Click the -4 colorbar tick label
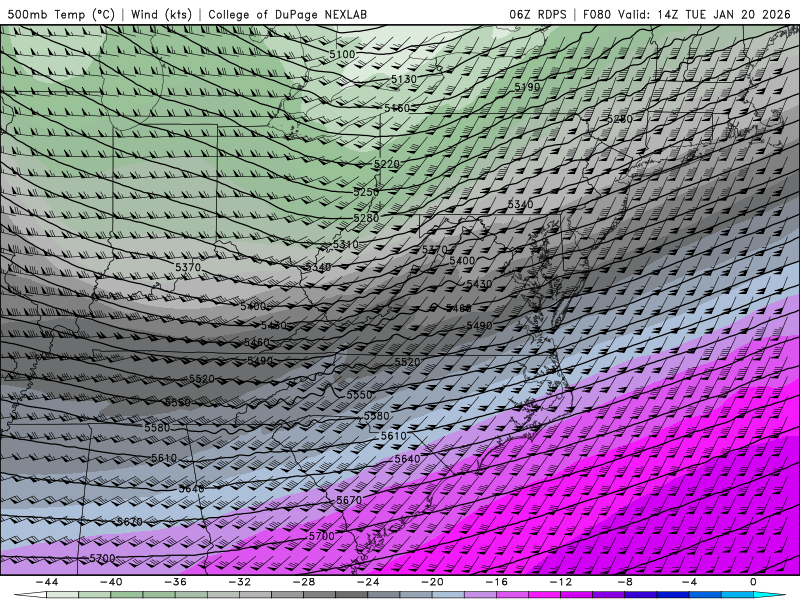The height and width of the screenshot is (600, 800). pos(689,582)
